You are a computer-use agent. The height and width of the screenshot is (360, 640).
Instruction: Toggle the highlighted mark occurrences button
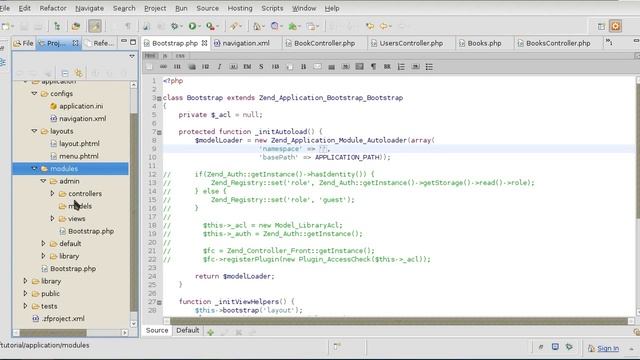pos(95,27)
